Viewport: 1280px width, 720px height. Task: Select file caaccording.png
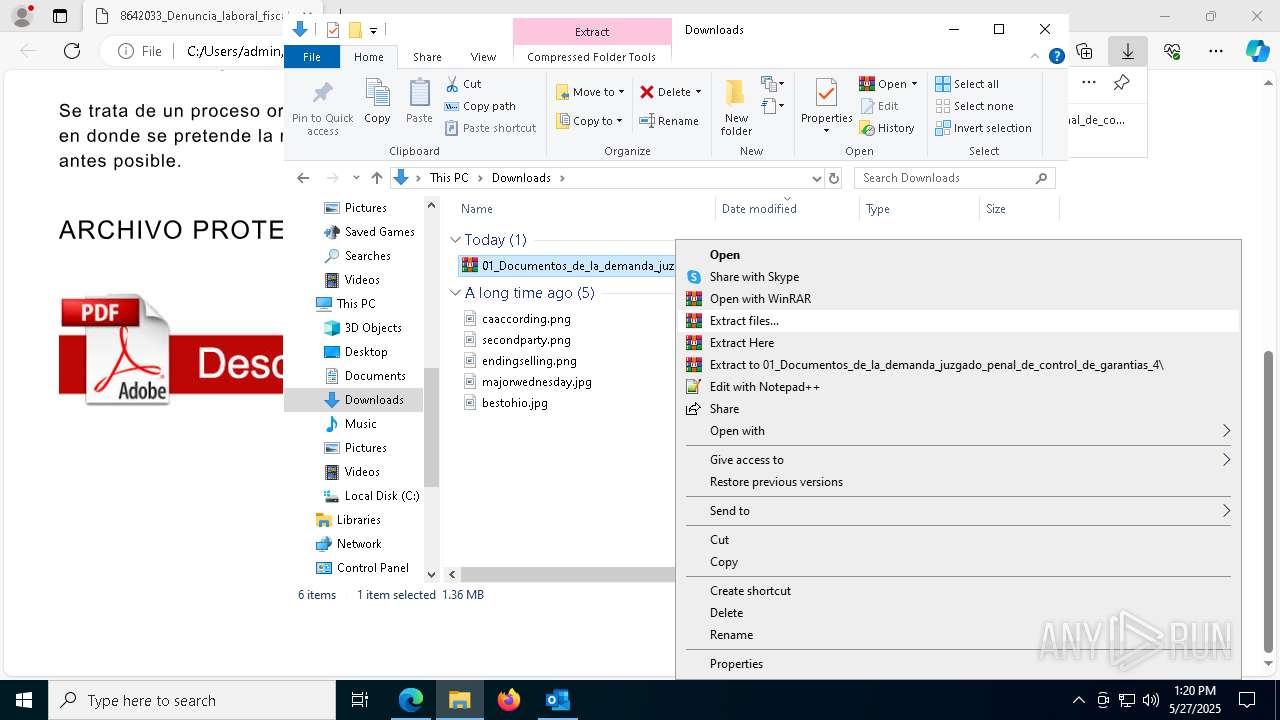[x=526, y=319]
